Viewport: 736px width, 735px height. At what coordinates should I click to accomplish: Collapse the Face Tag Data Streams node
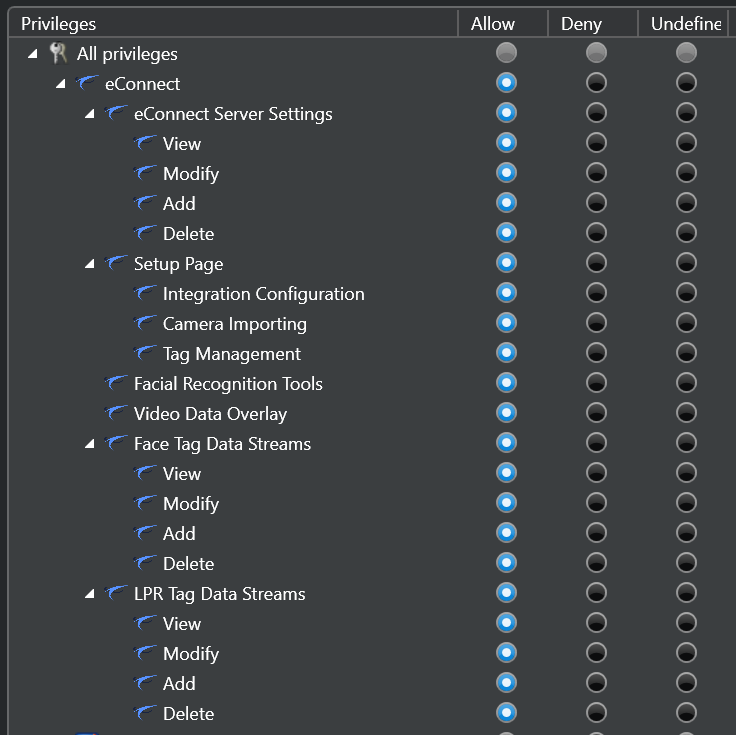click(91, 444)
